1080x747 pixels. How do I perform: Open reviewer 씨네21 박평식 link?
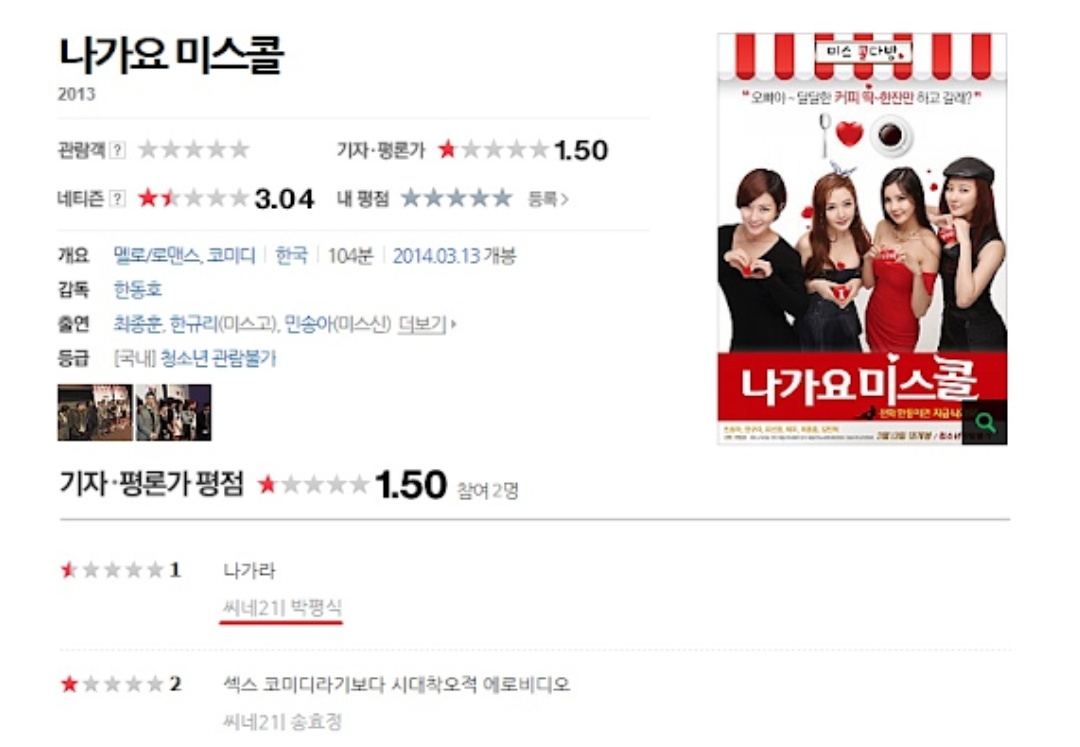tap(282, 607)
